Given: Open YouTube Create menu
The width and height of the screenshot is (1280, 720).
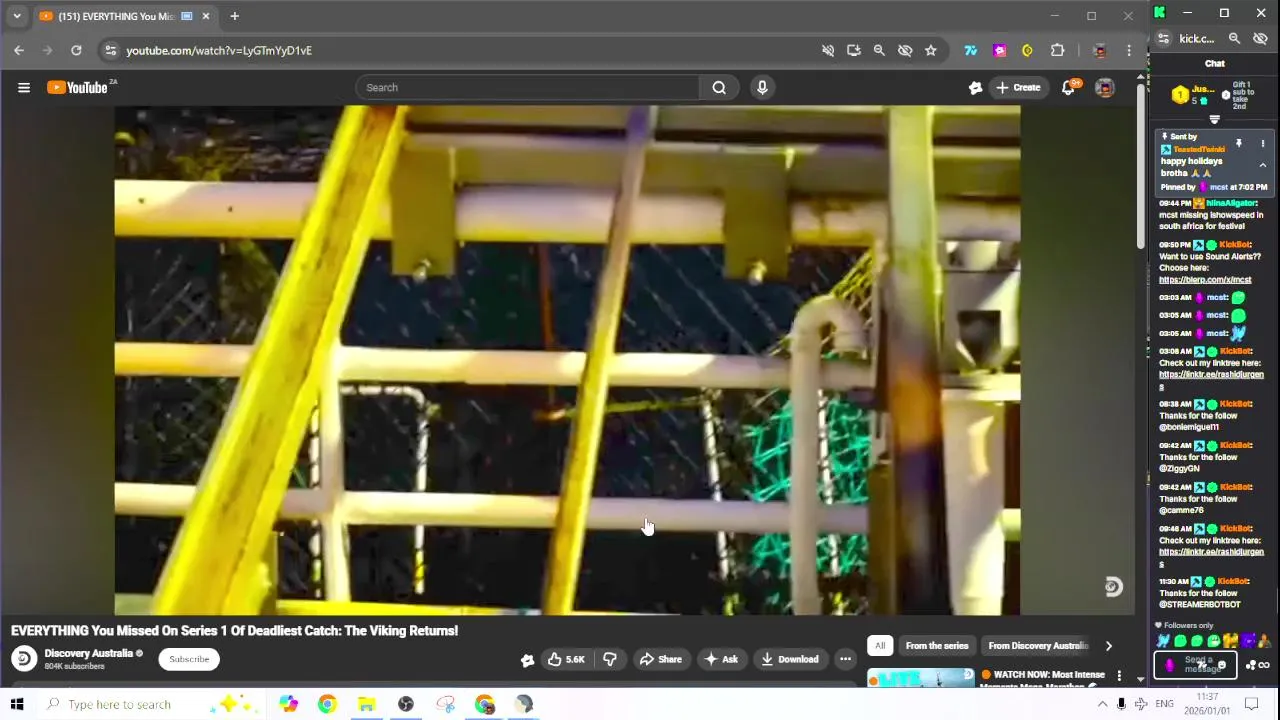Looking at the screenshot, I should coord(1018,87).
